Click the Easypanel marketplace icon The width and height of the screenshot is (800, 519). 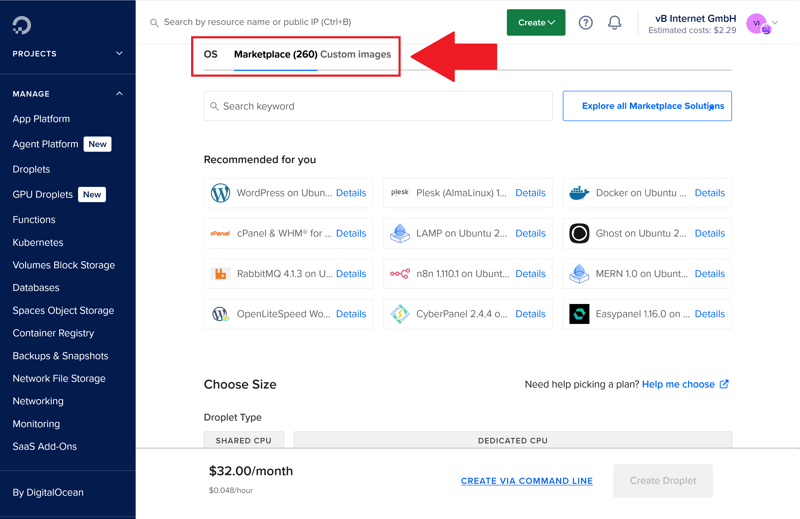tap(579, 314)
